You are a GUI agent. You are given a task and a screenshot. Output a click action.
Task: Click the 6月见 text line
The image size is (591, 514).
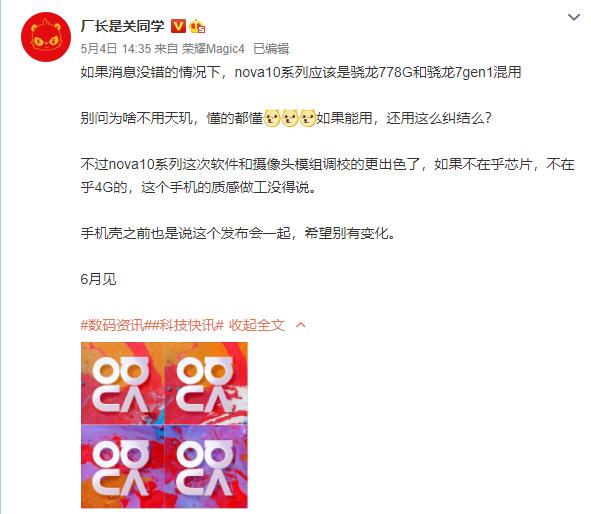[98, 279]
